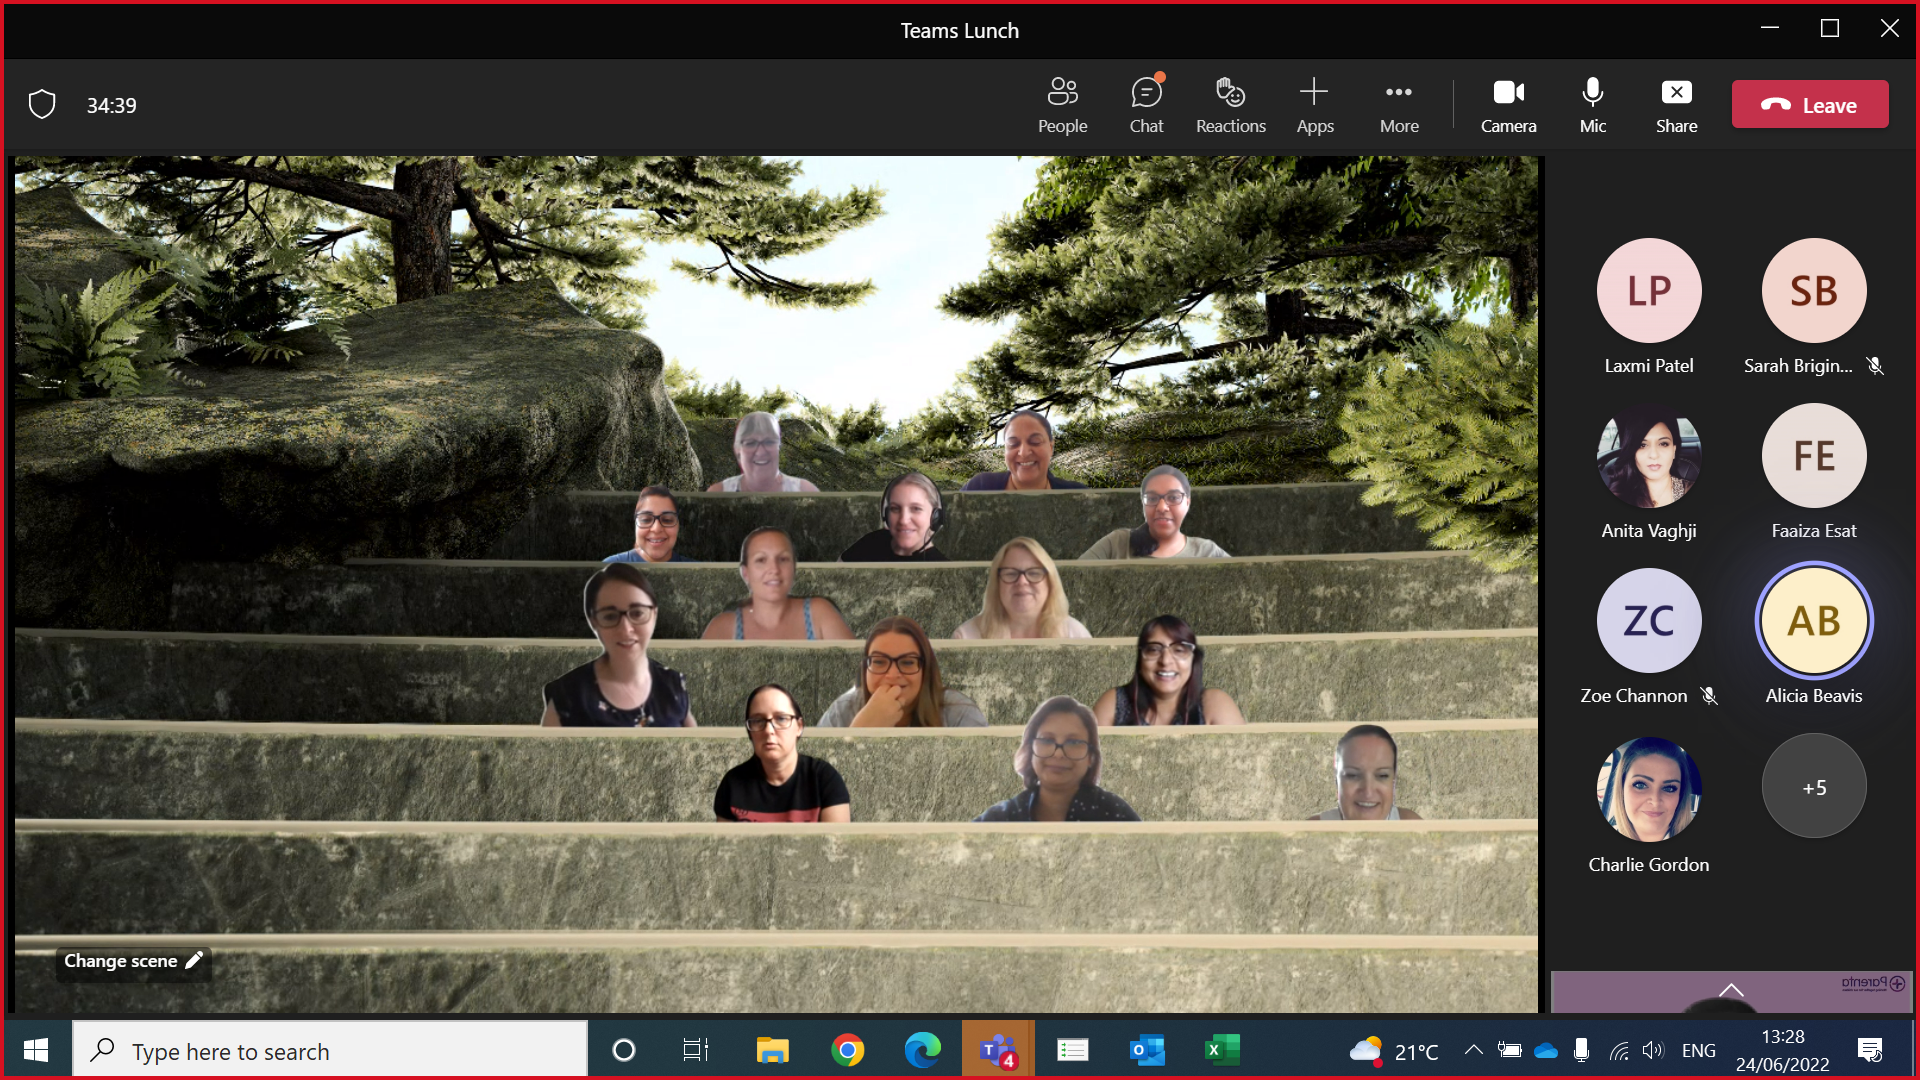Open the Microsoft Teams taskbar icon

tap(997, 1050)
